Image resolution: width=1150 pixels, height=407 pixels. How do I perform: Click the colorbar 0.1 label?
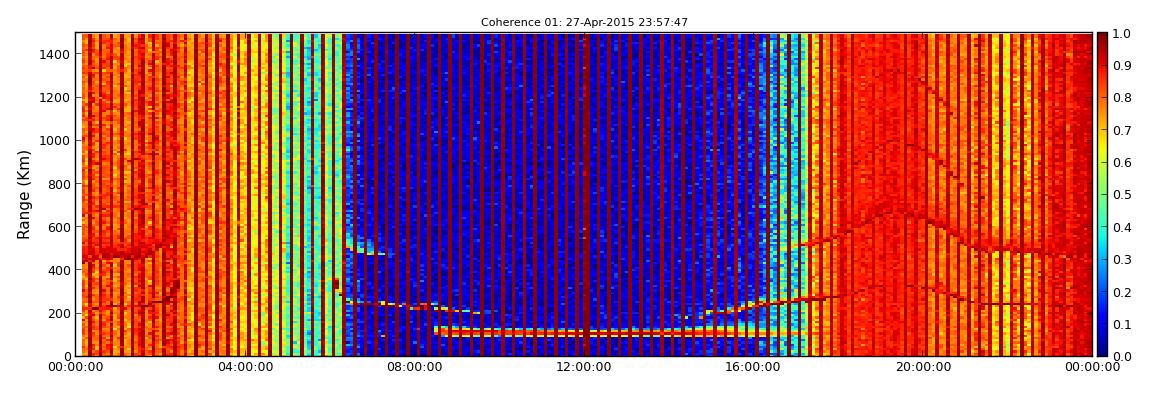tap(1121, 324)
